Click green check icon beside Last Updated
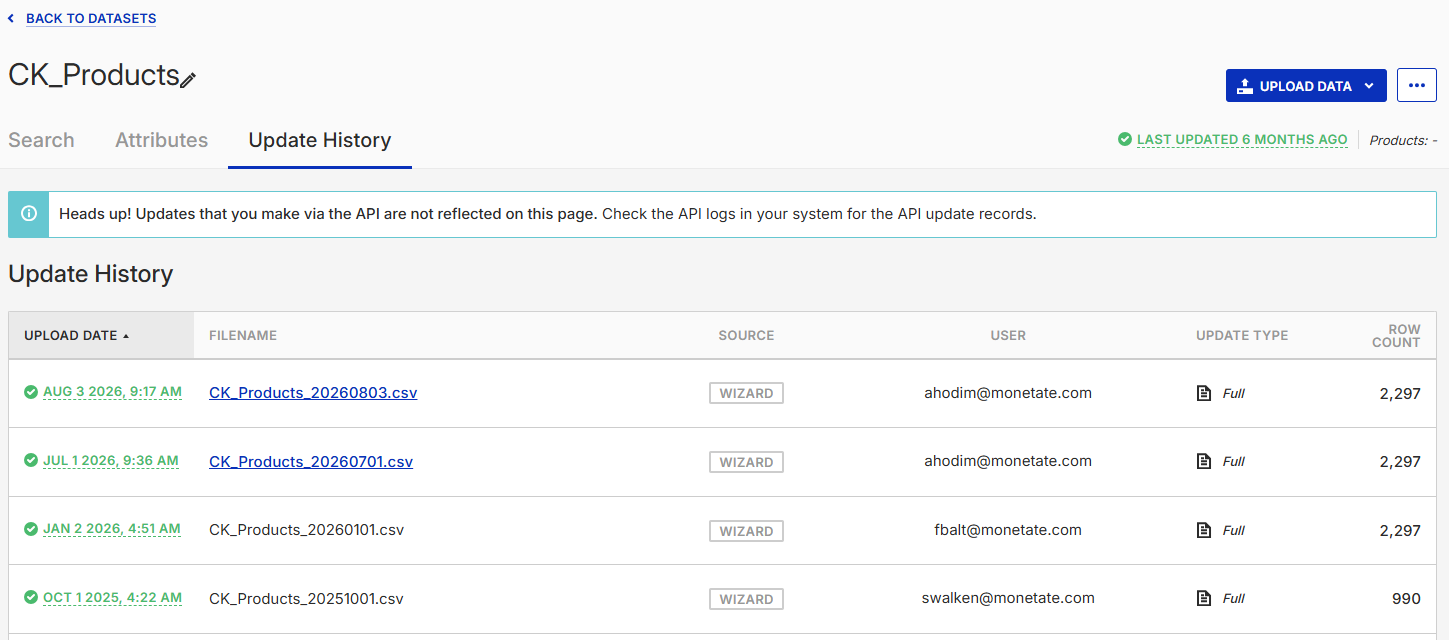Screen dimensions: 1449x640 tap(1125, 140)
